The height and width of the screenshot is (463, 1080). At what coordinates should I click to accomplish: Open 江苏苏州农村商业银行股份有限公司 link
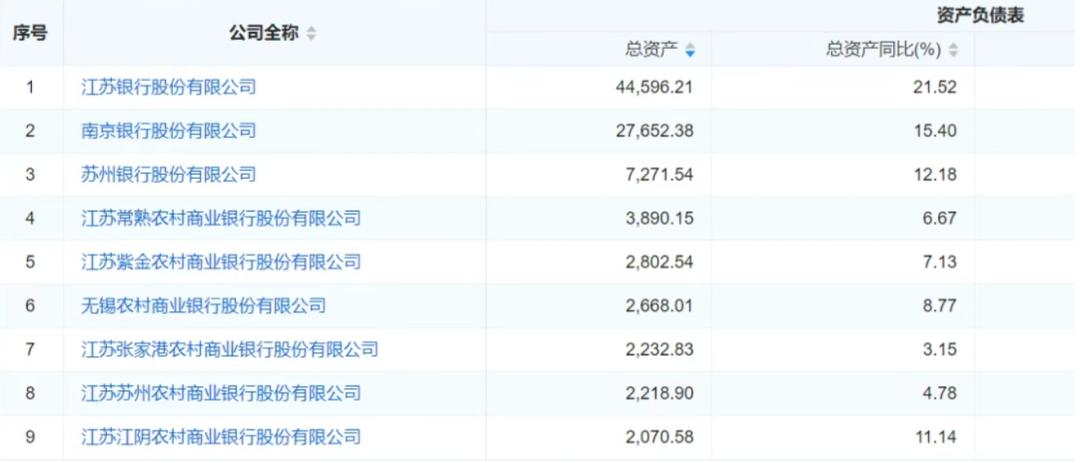pos(221,393)
